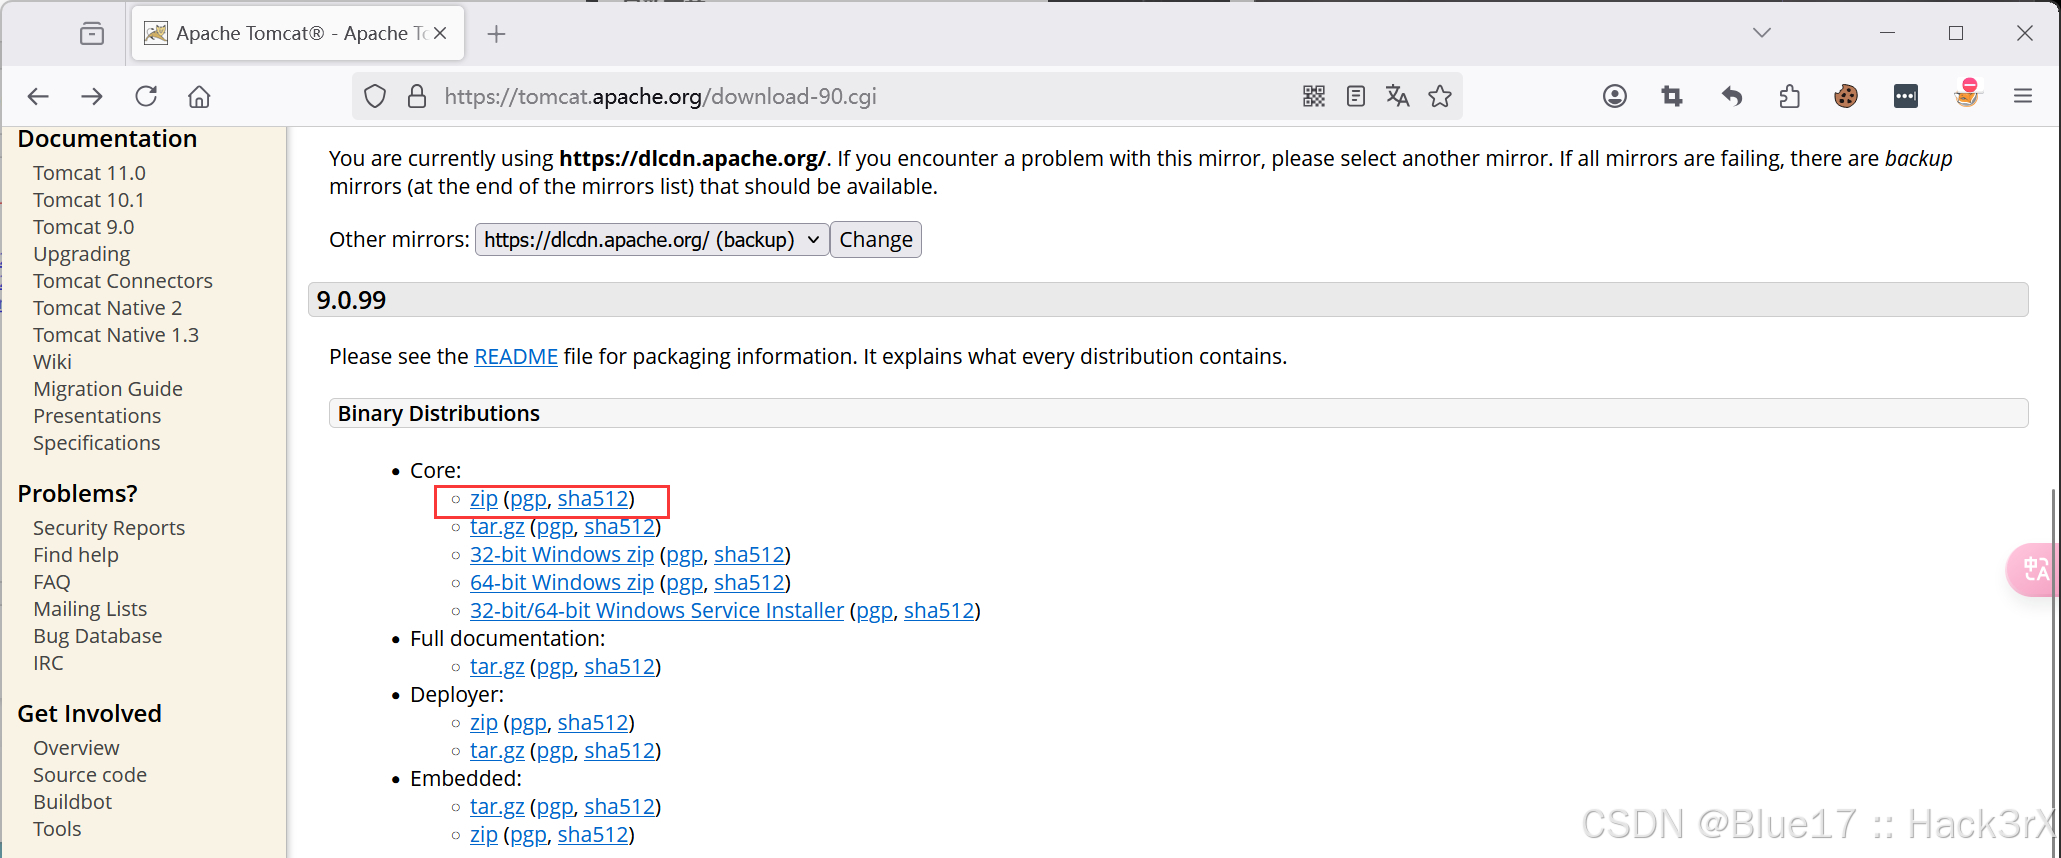
Task: Open the Upgrading sidebar link
Action: tap(82, 254)
